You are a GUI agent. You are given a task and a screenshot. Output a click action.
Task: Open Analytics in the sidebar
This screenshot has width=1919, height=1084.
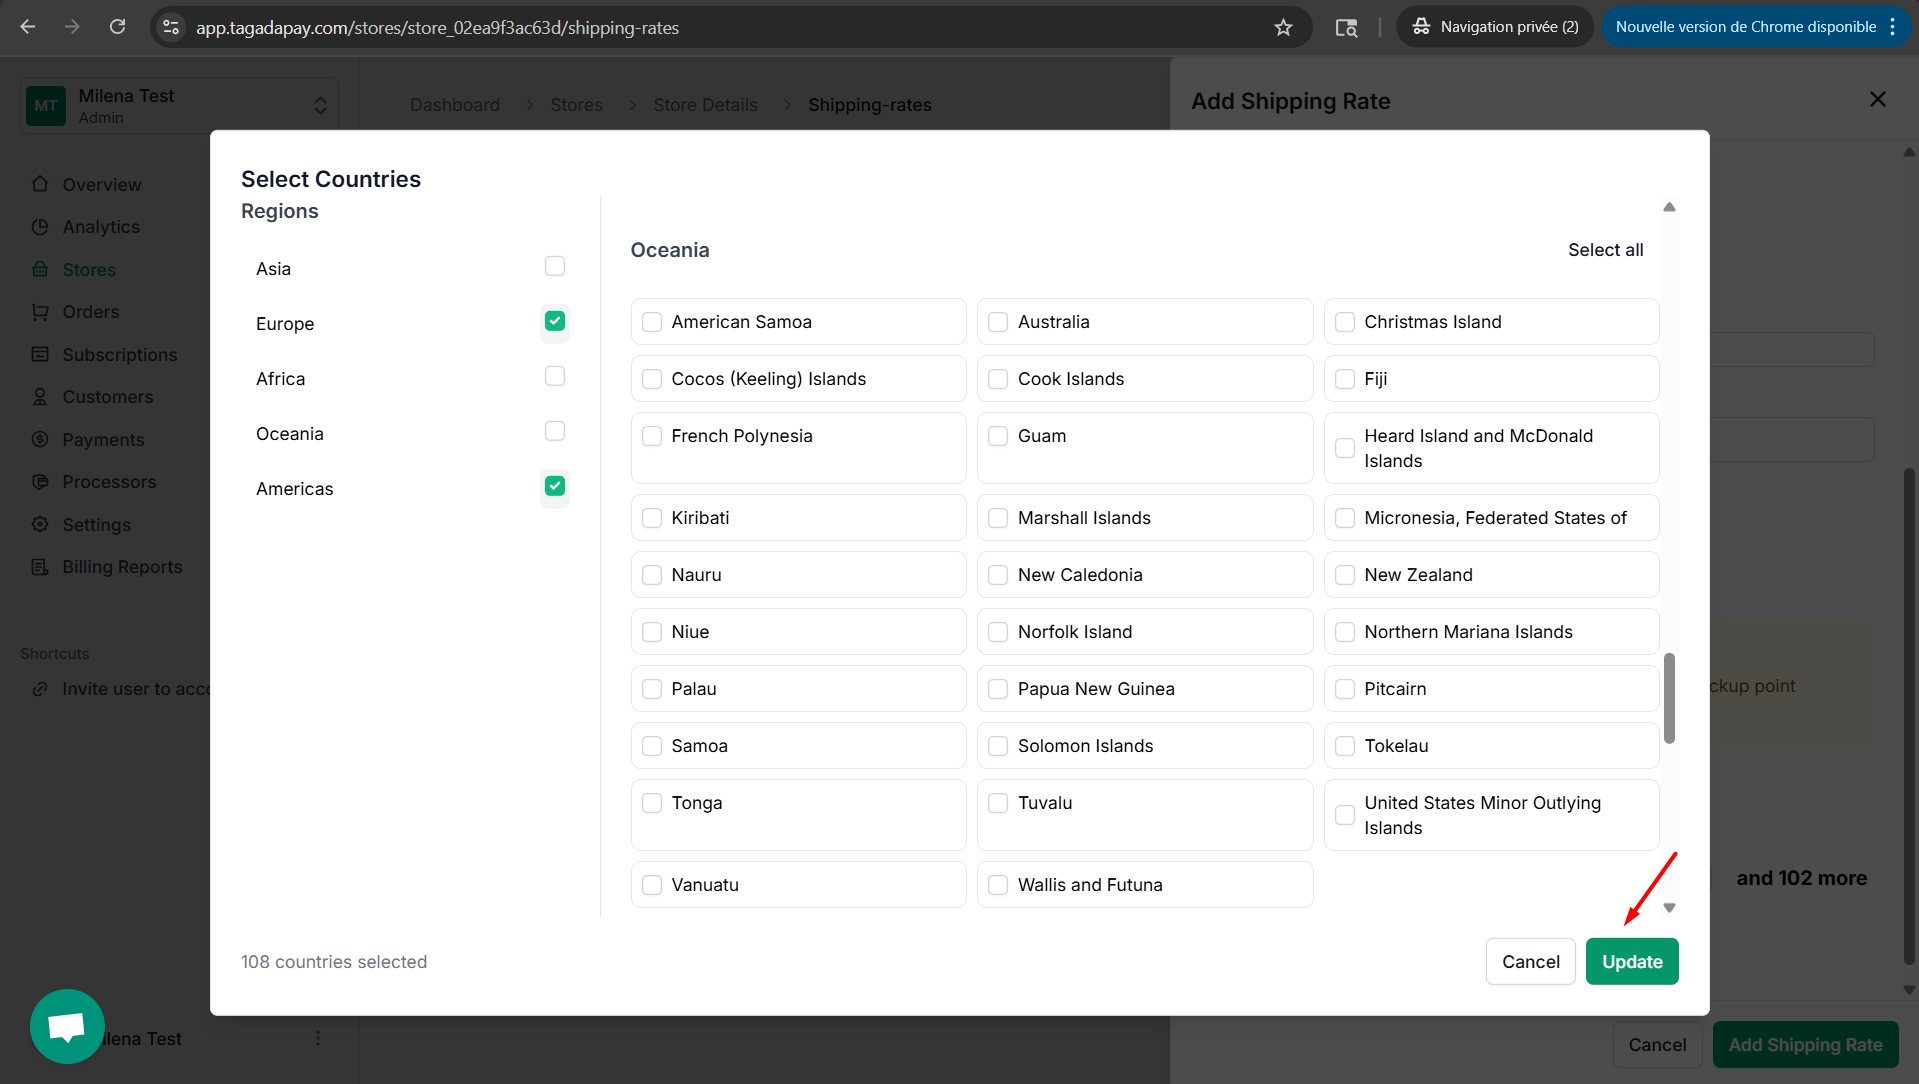click(101, 227)
